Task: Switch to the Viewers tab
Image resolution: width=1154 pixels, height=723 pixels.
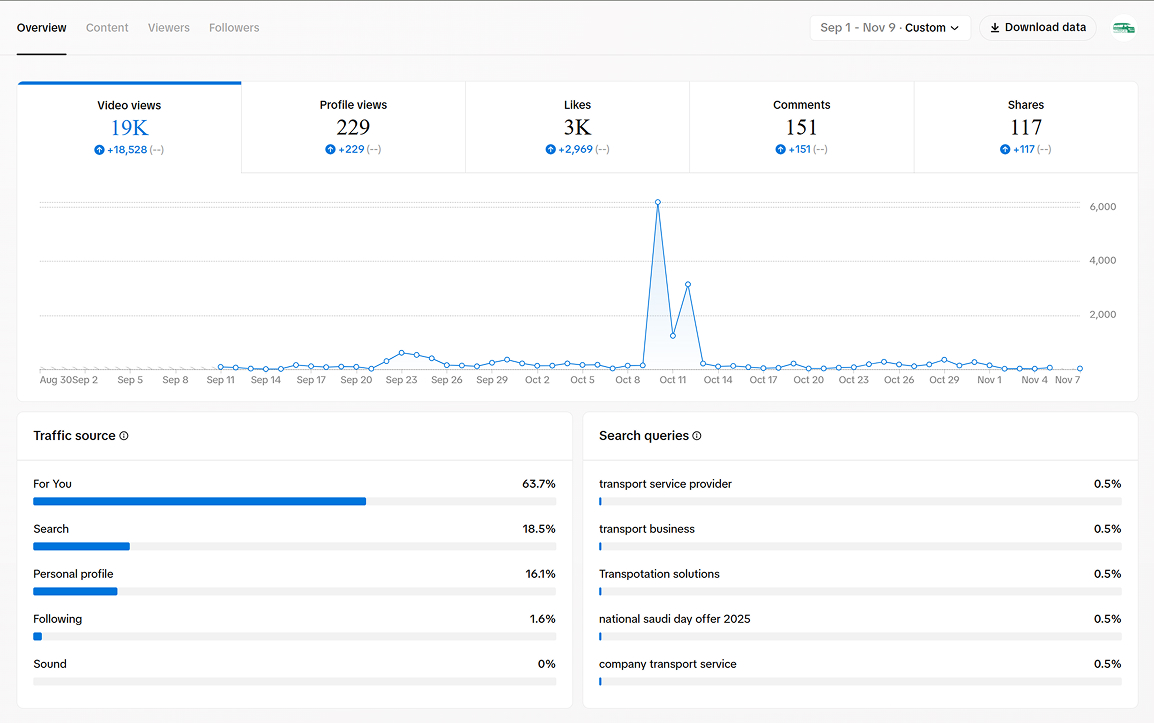Action: tap(168, 27)
